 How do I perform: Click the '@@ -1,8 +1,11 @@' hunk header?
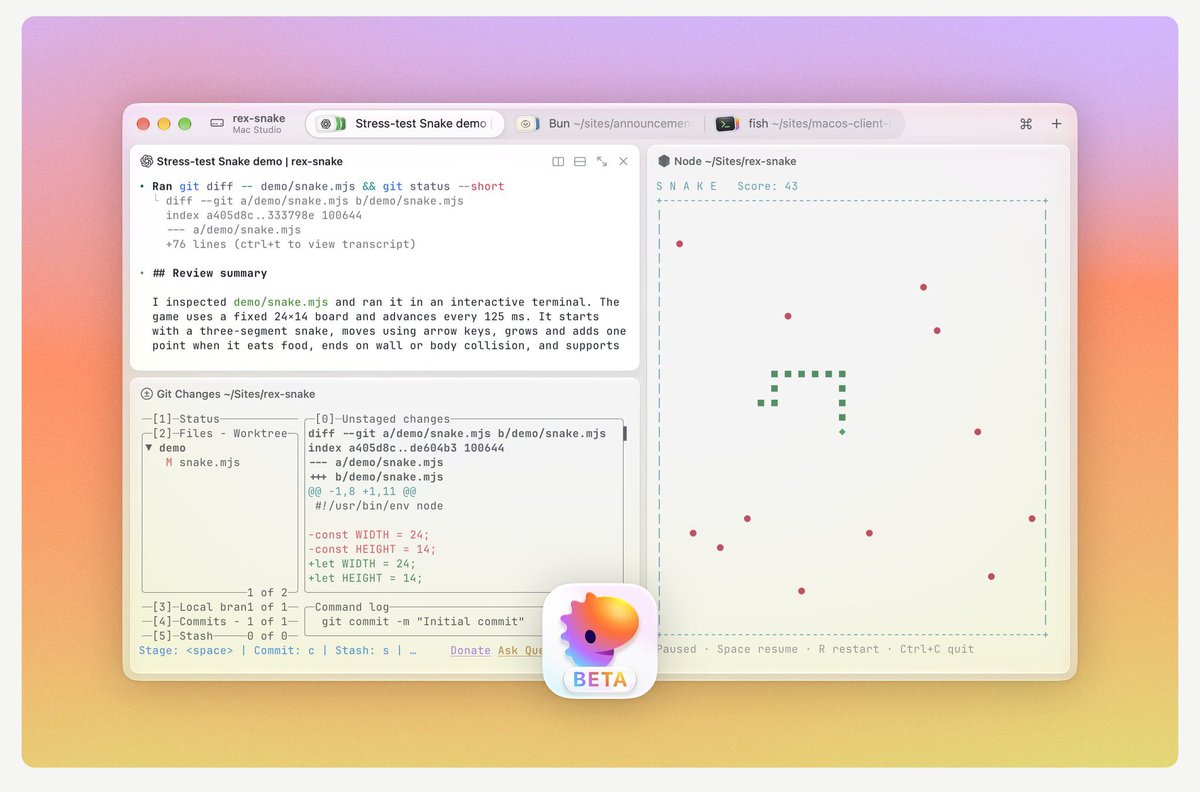tap(362, 491)
